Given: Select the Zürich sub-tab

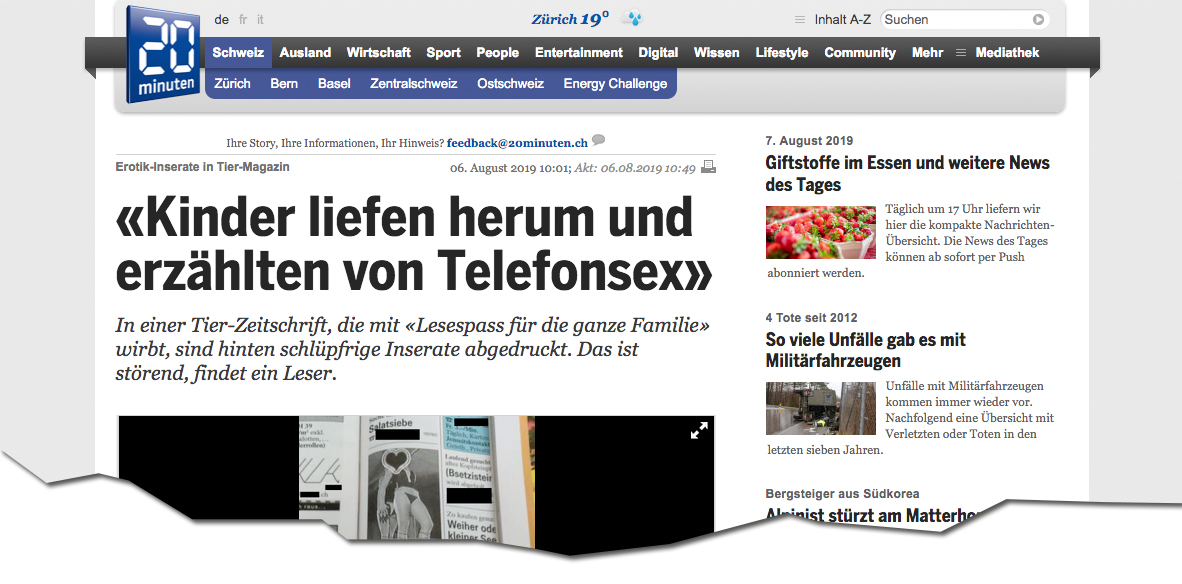Looking at the screenshot, I should [x=232, y=84].
